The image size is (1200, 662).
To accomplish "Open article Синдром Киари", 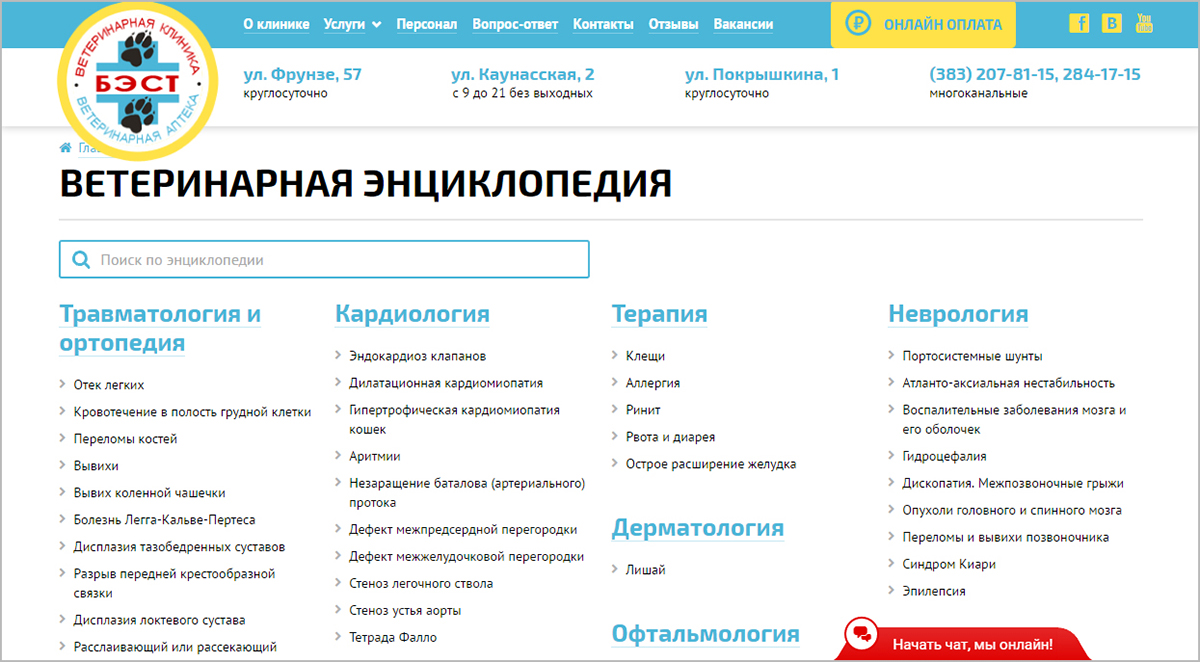I will (x=949, y=564).
